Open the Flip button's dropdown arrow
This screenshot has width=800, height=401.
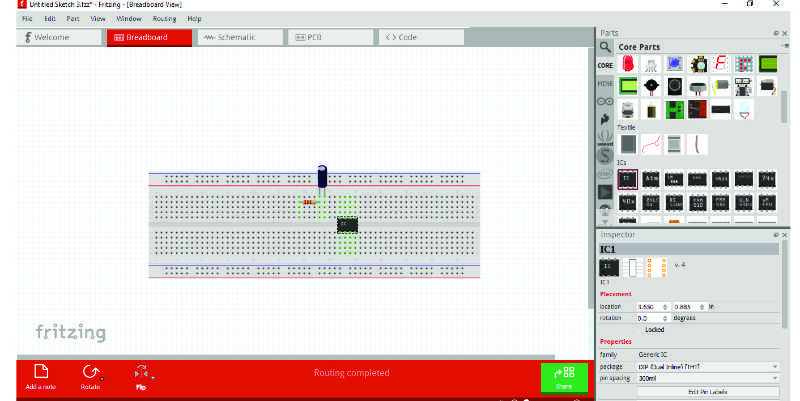(153, 378)
